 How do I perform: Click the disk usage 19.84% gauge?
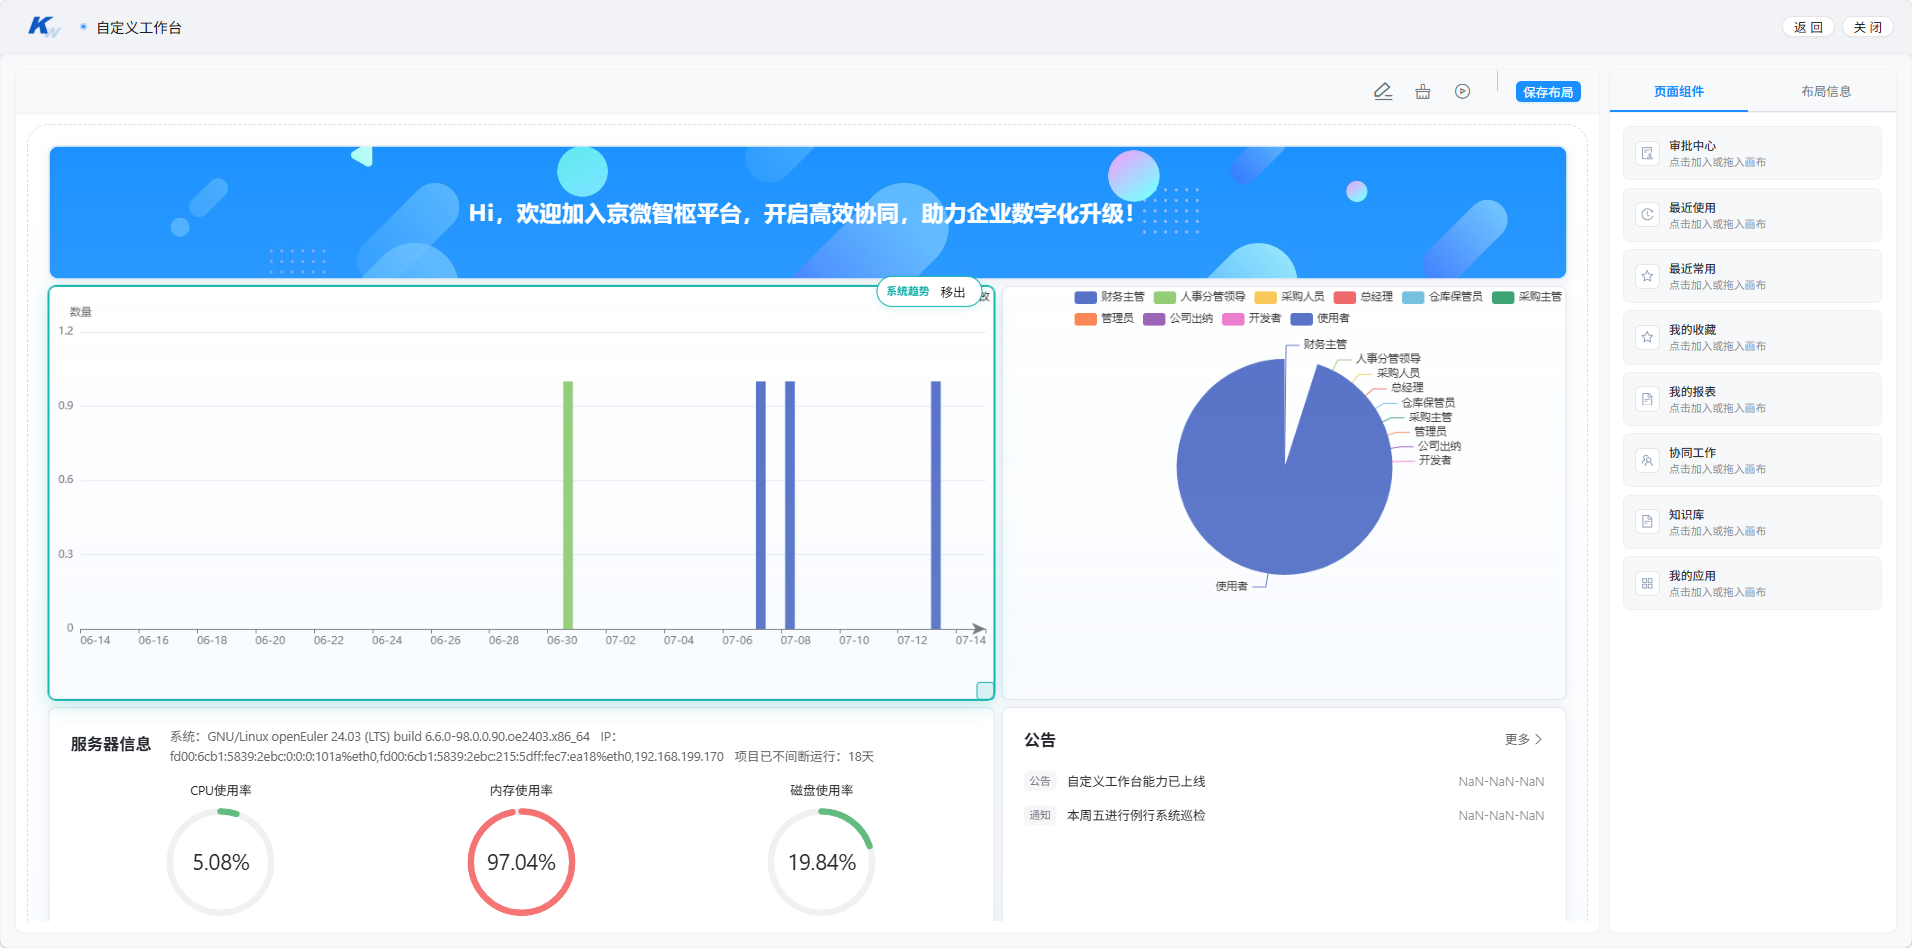point(821,862)
